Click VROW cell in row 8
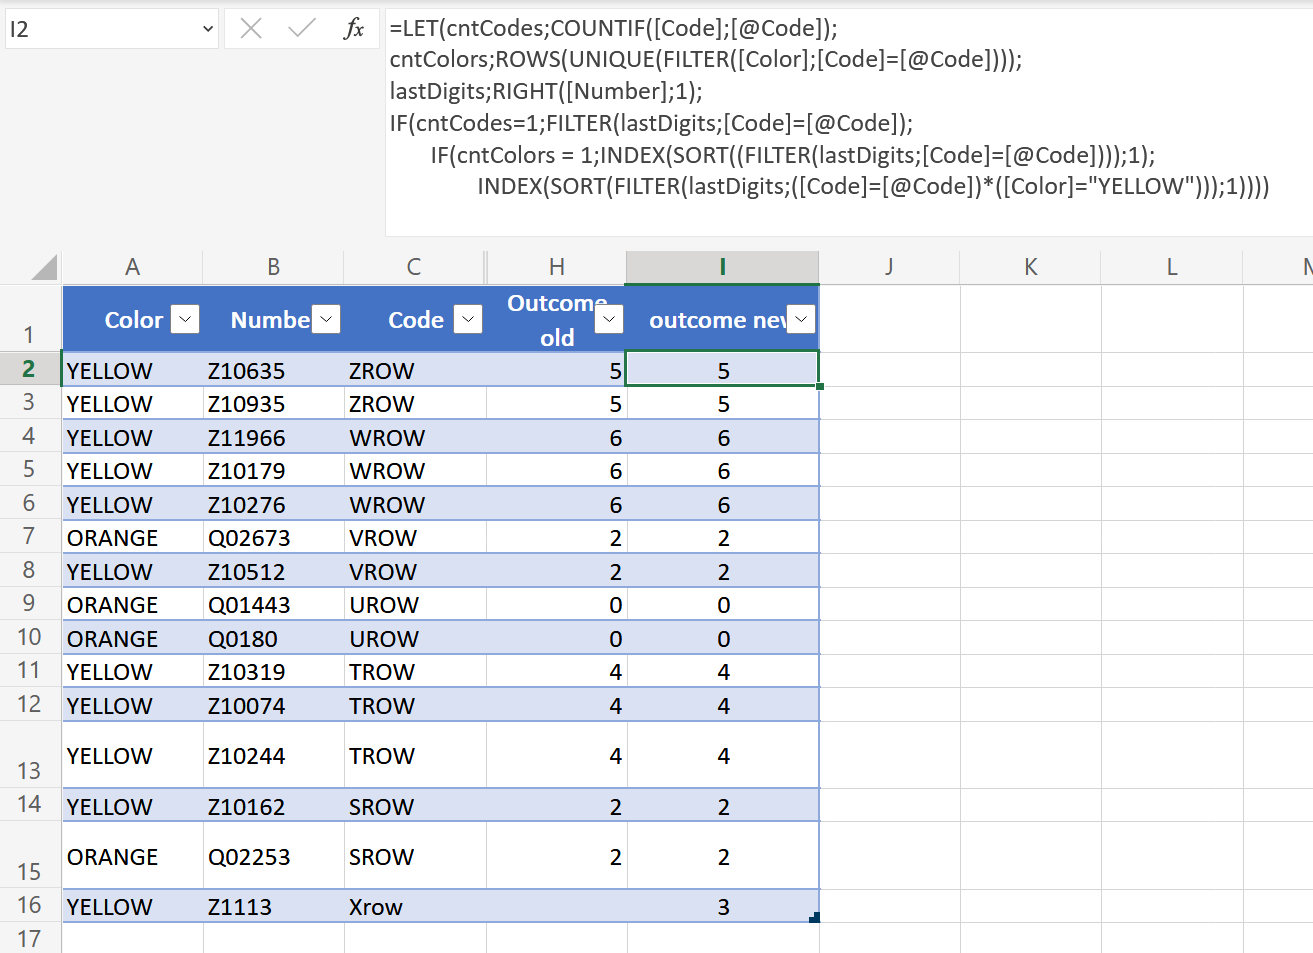Image resolution: width=1313 pixels, height=953 pixels. (x=415, y=571)
